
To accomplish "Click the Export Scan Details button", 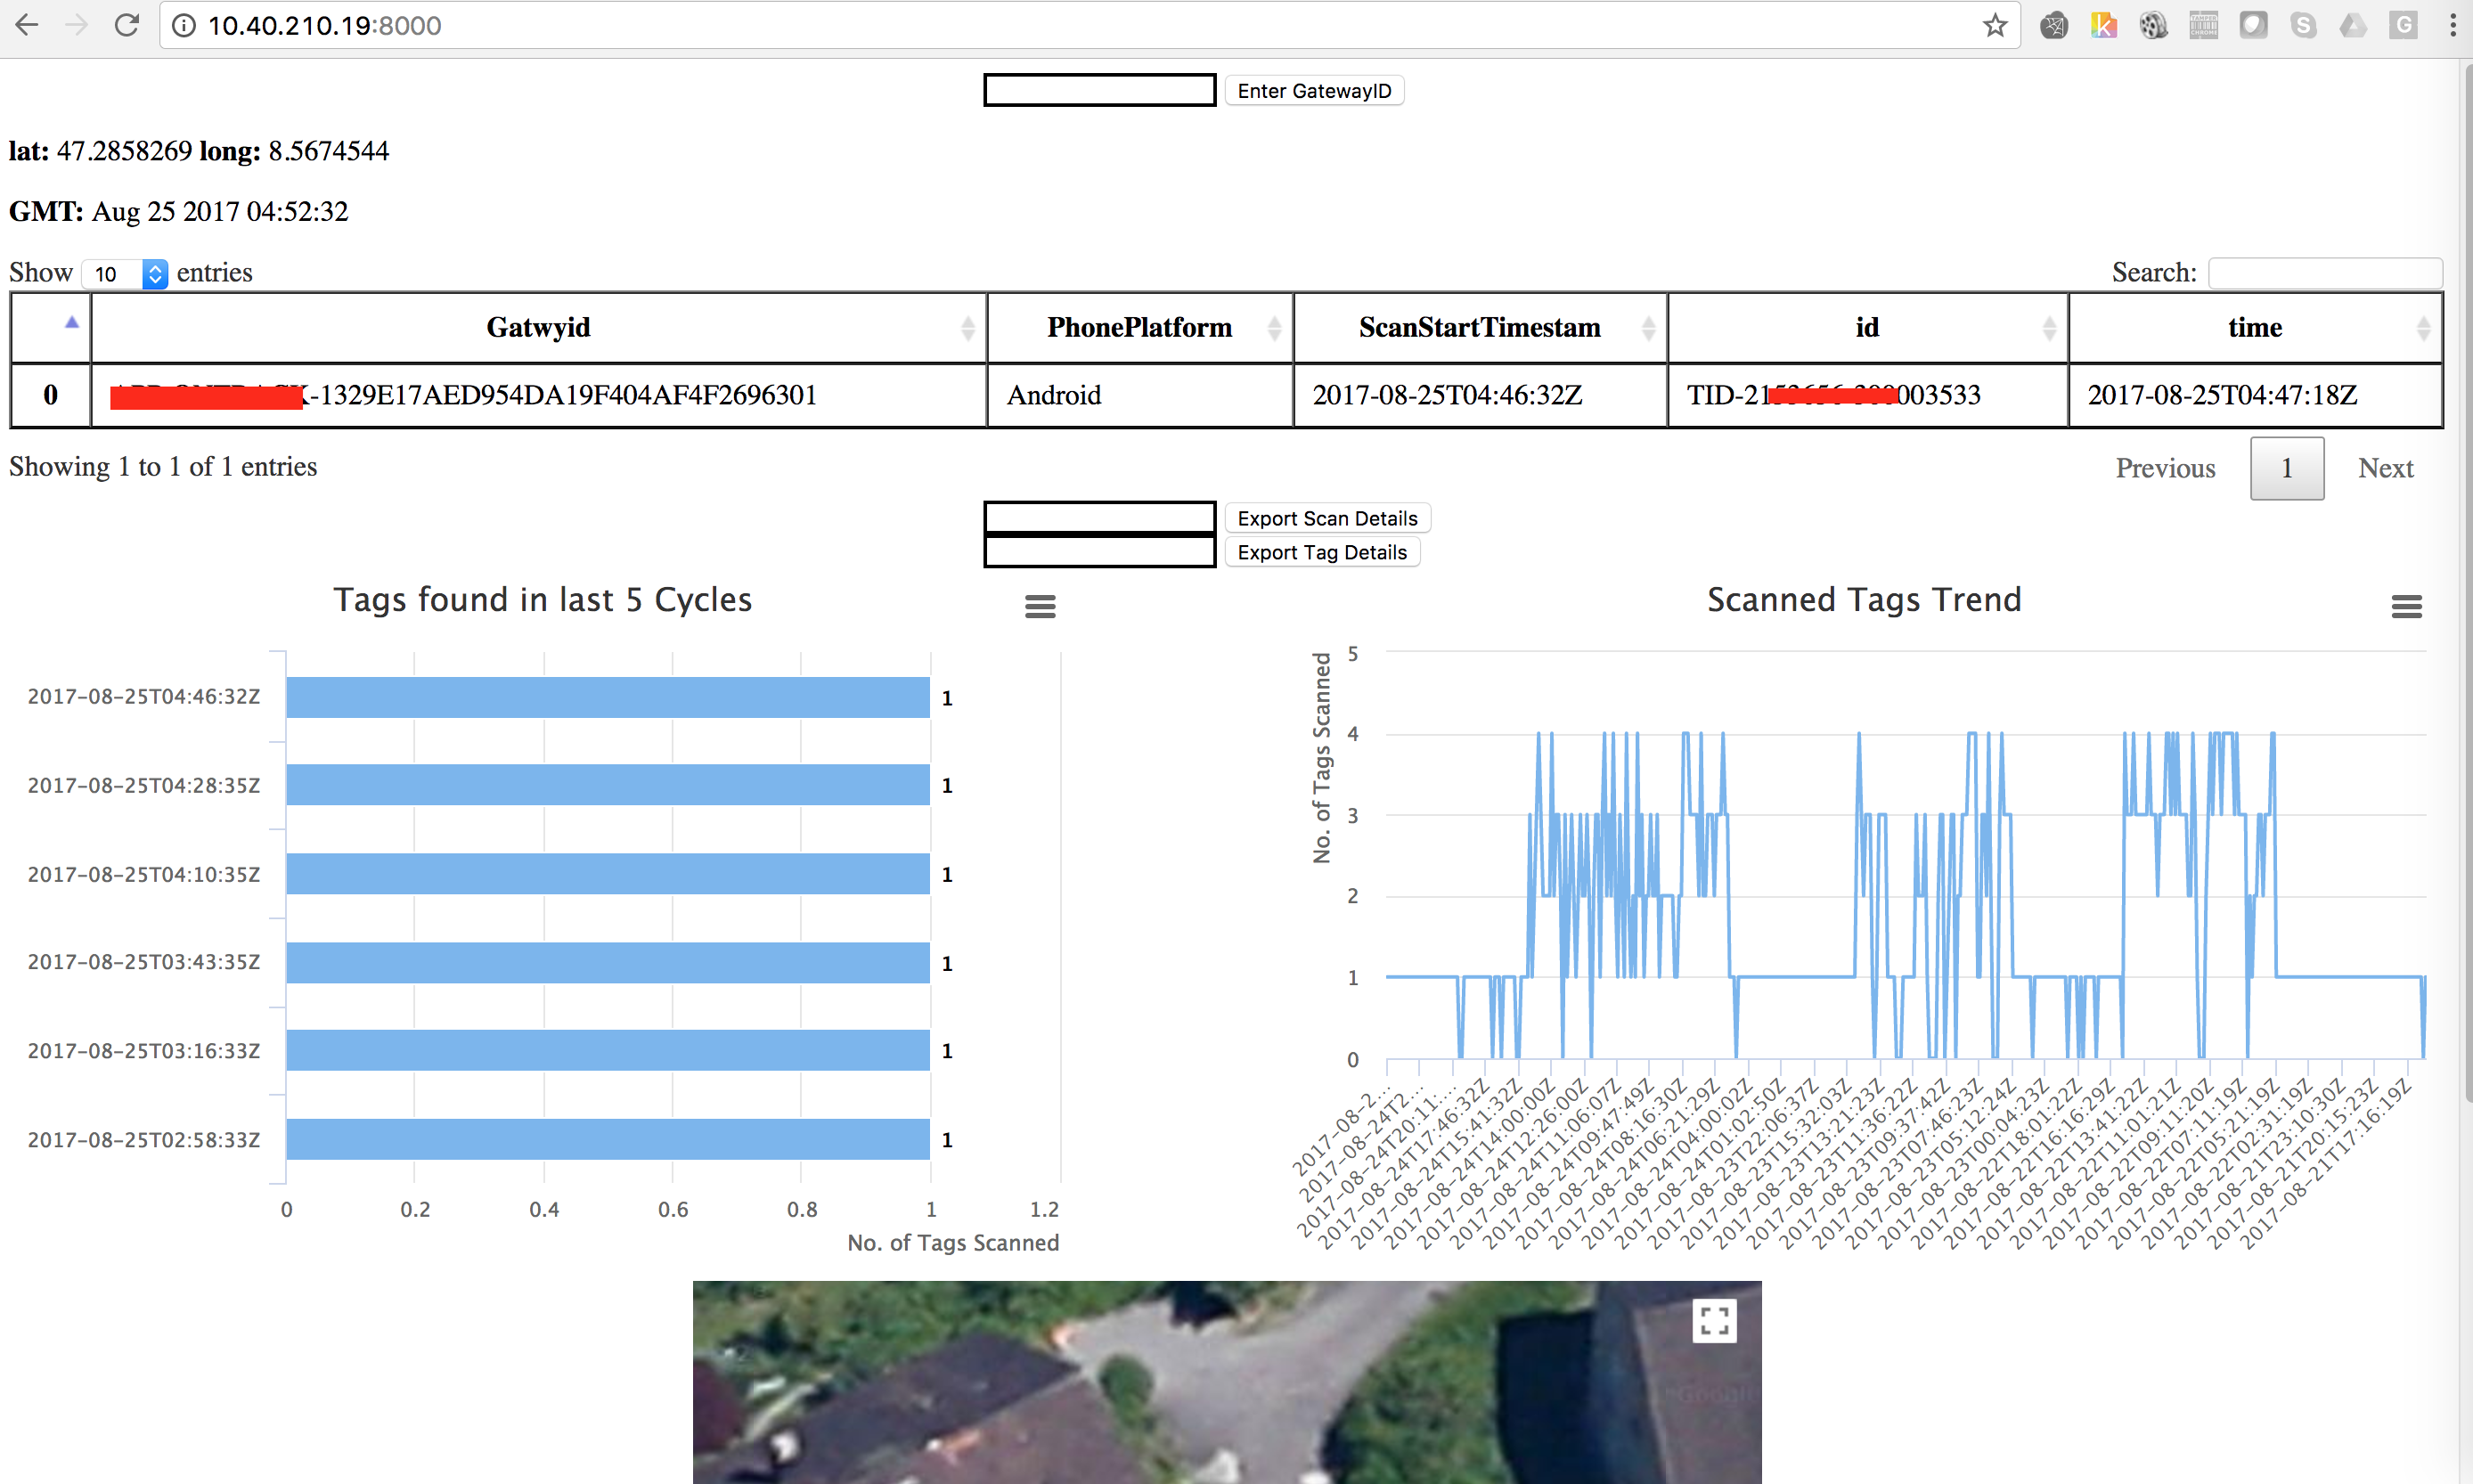I will coord(1327,517).
